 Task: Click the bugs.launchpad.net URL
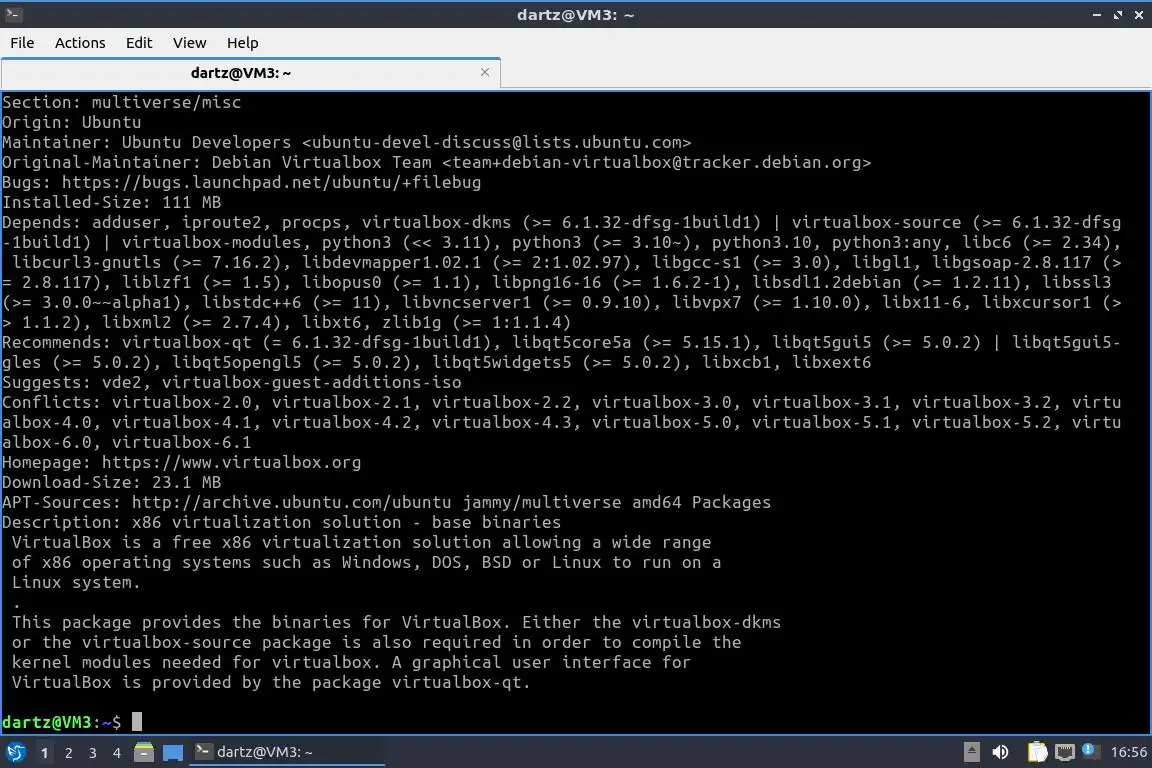click(271, 182)
